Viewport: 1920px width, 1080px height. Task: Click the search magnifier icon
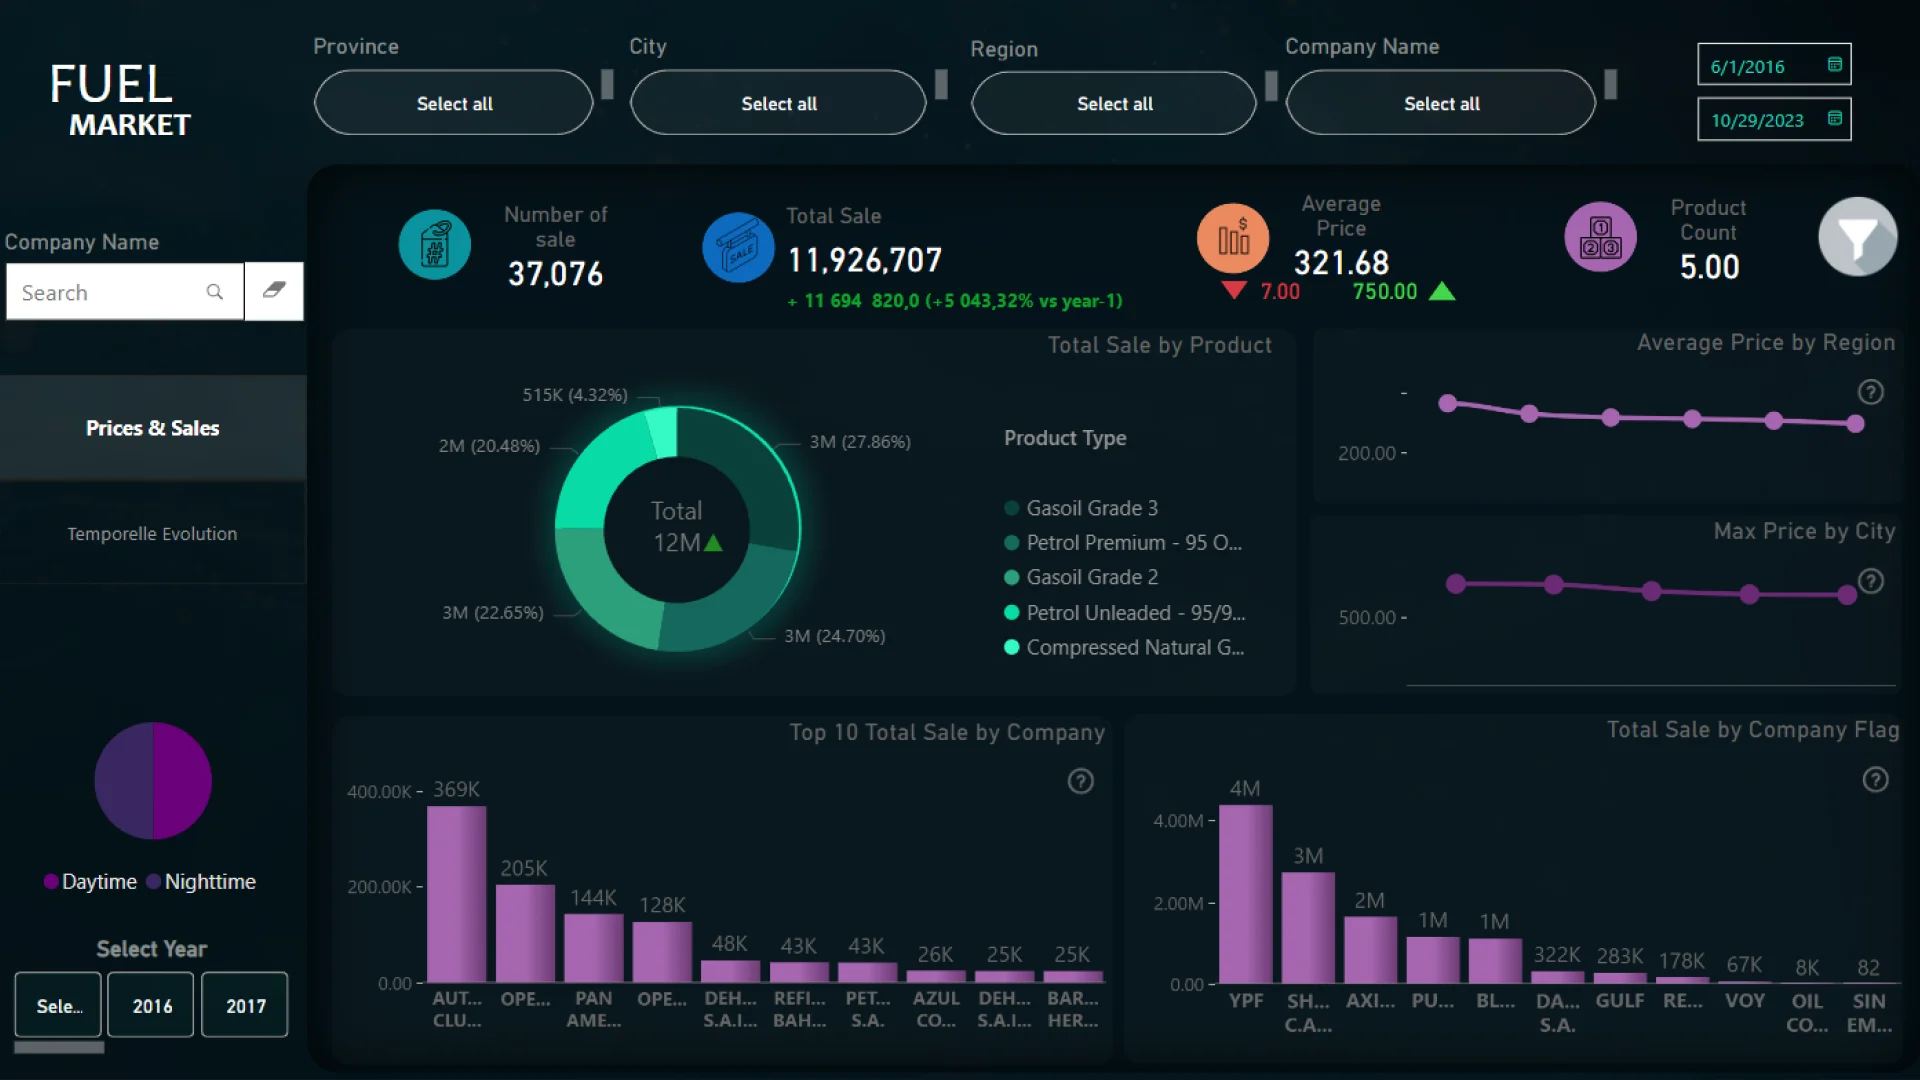[214, 292]
